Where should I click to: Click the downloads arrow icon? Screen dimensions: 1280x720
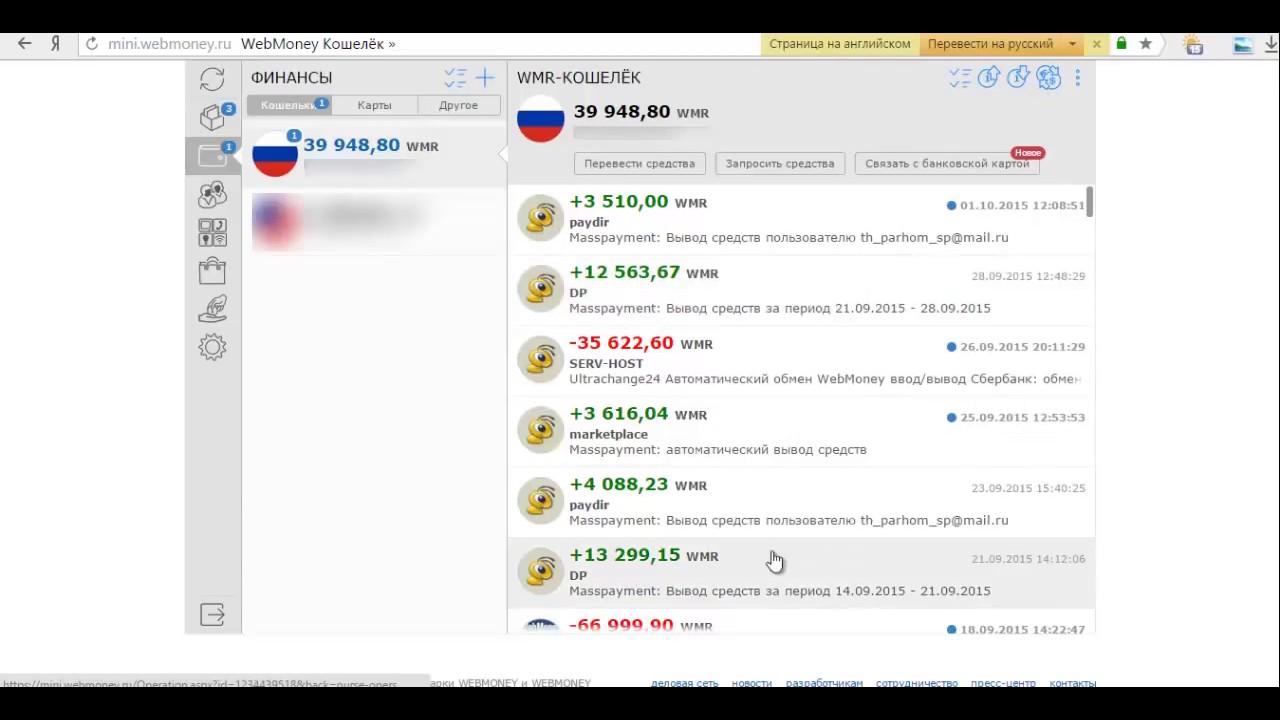1272,44
